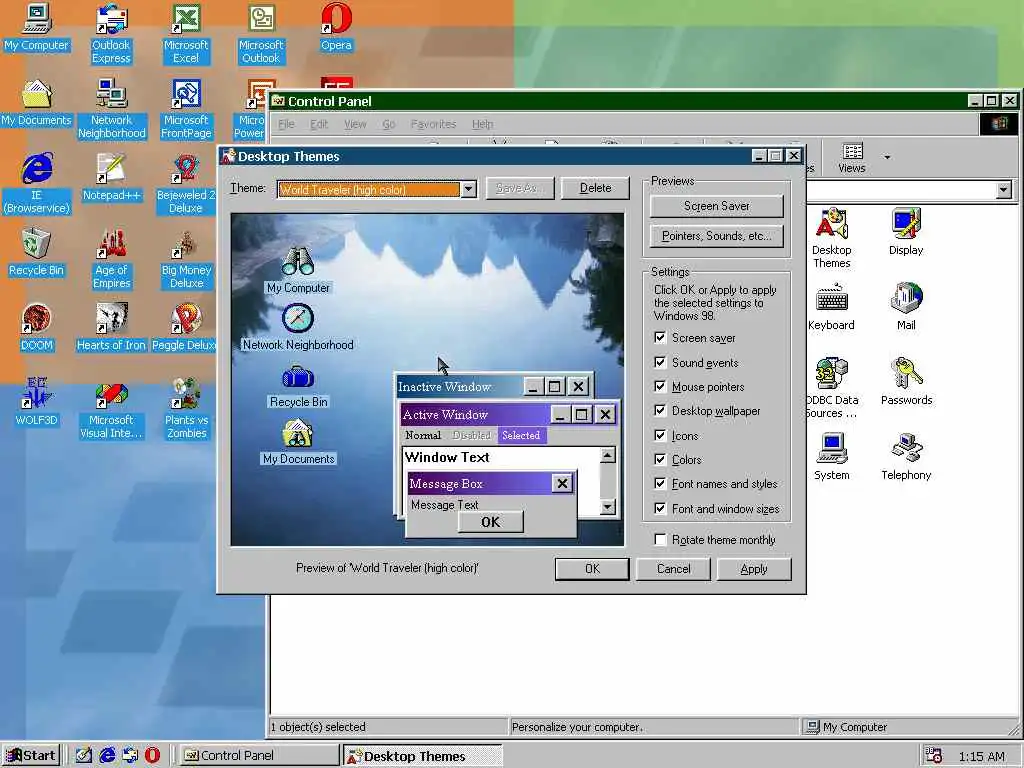
Task: Launch Notepad++ desktop shortcut
Action: coord(112,178)
